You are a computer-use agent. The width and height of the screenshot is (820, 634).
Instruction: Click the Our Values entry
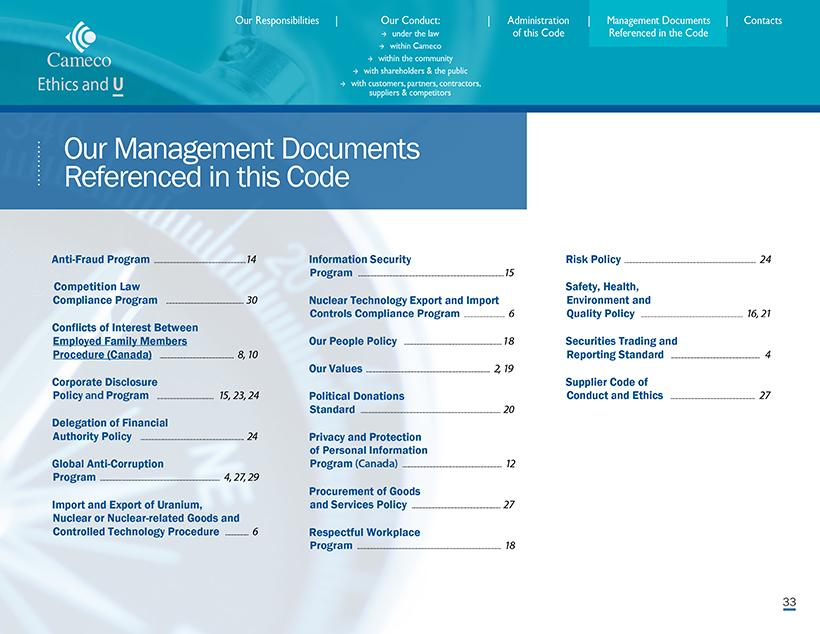[336, 369]
